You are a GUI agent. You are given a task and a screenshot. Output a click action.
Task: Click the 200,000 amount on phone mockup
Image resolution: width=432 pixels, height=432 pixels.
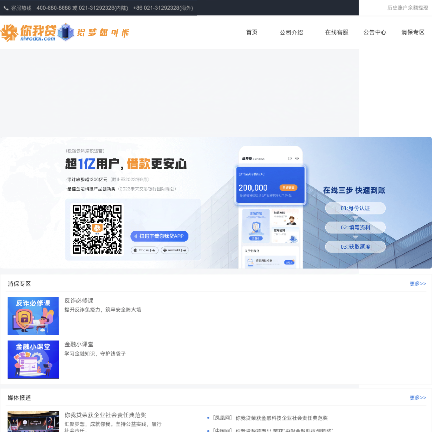253,188
